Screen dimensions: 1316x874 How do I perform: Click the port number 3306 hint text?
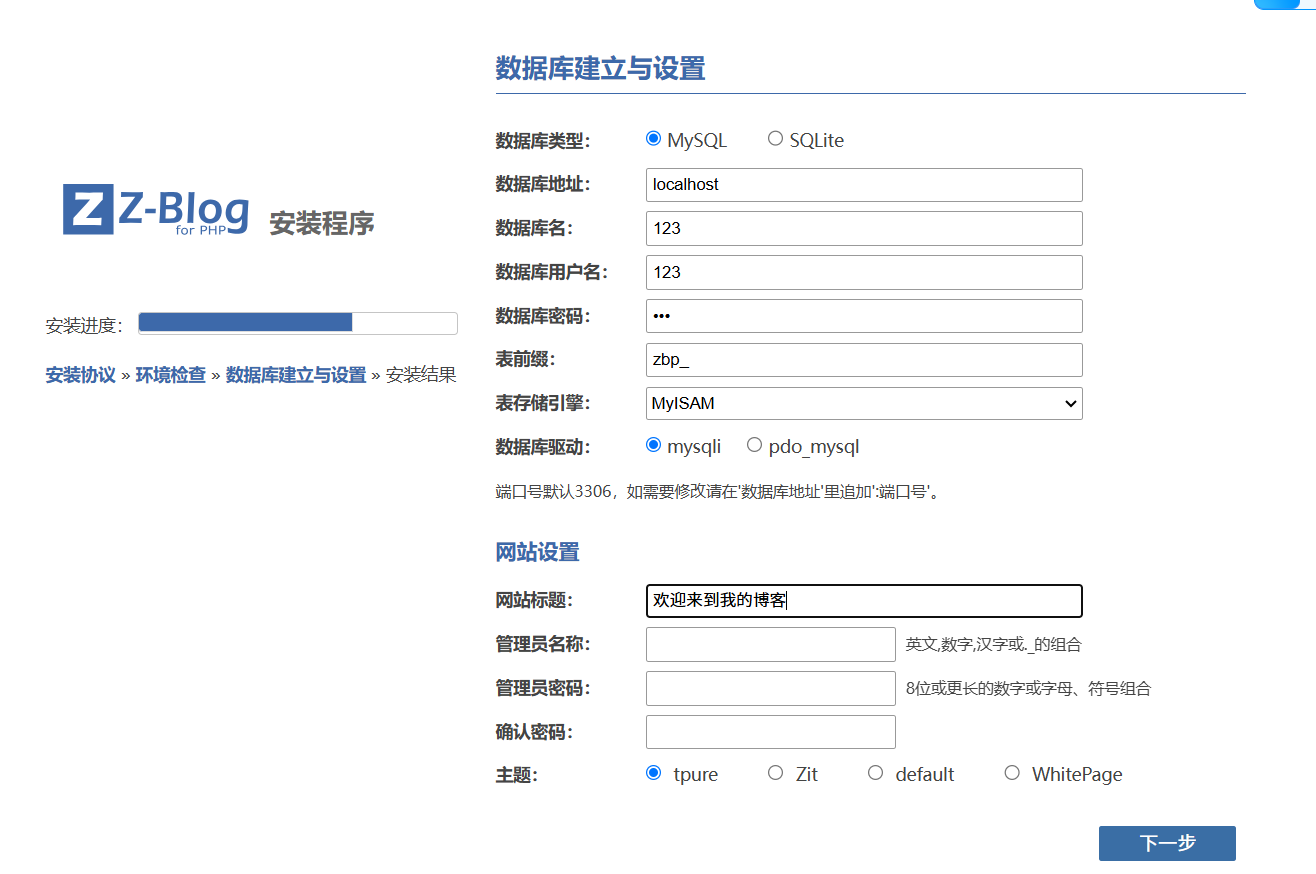click(x=718, y=492)
